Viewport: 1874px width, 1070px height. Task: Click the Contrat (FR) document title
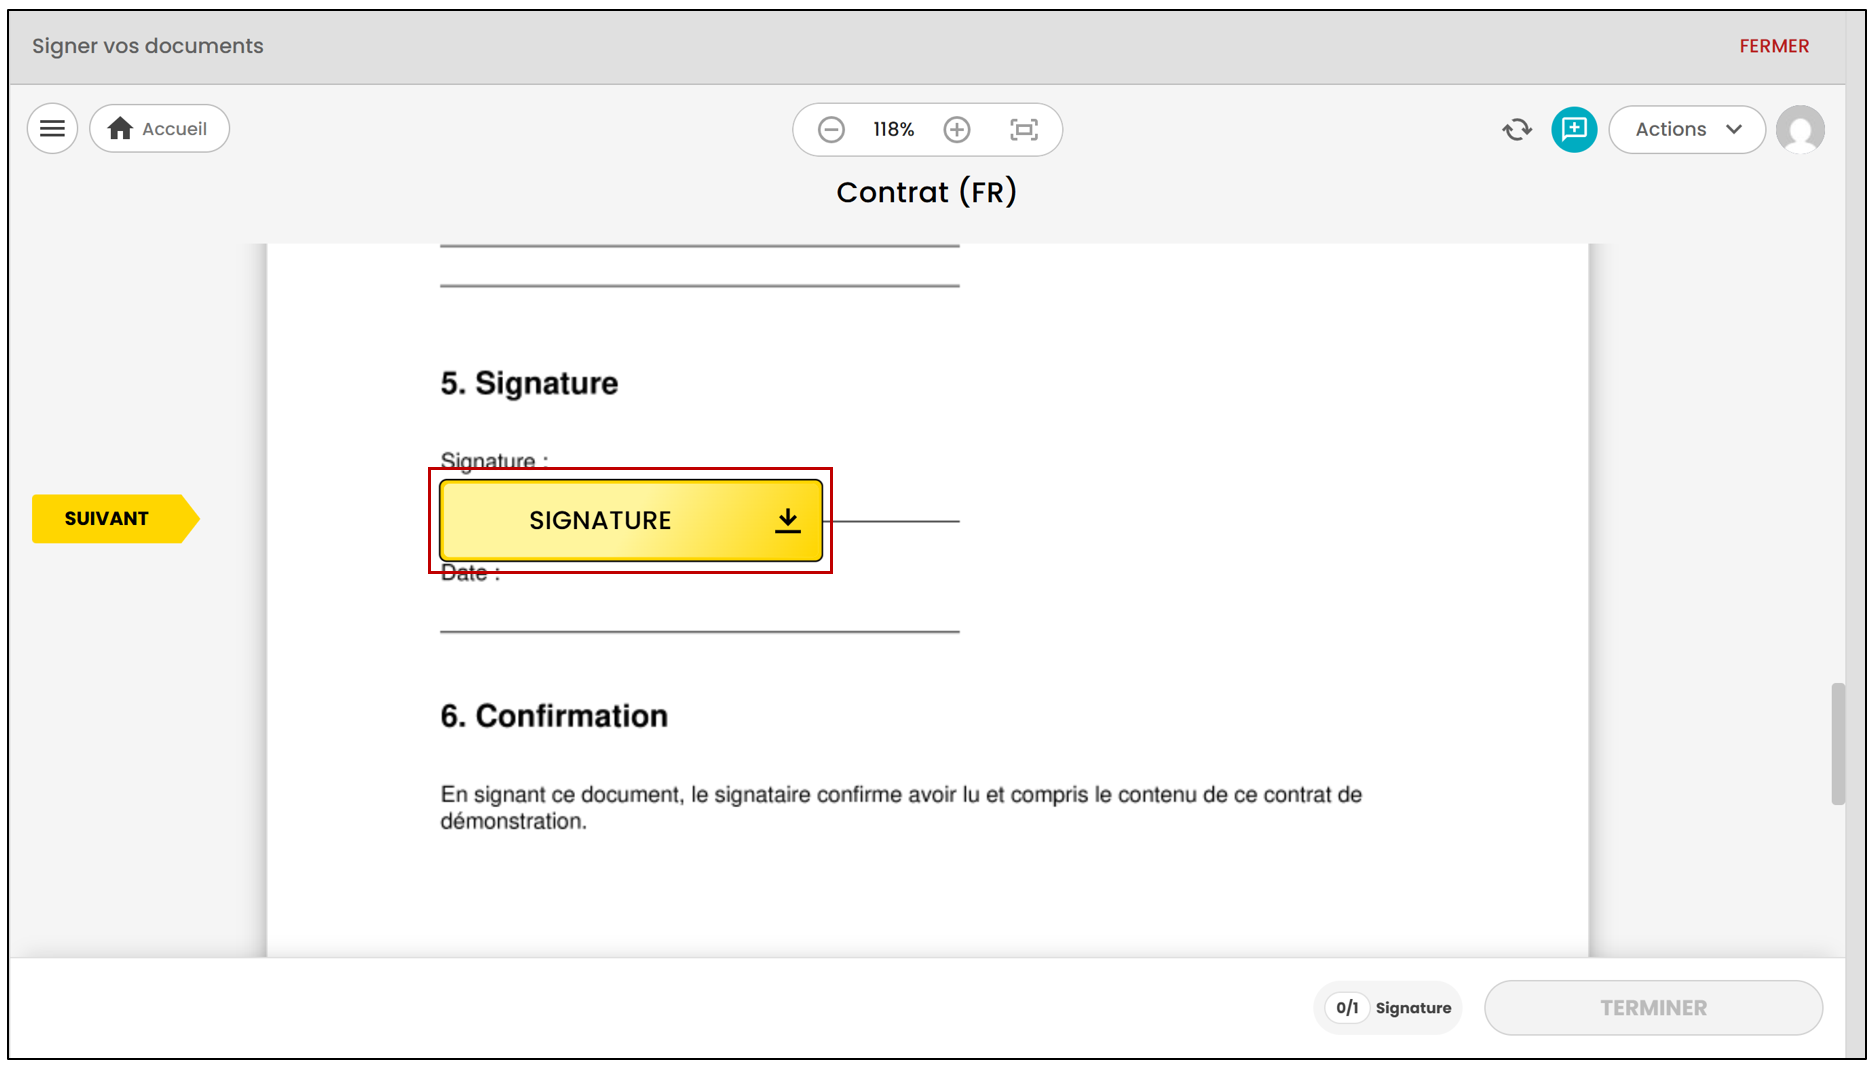coord(926,192)
